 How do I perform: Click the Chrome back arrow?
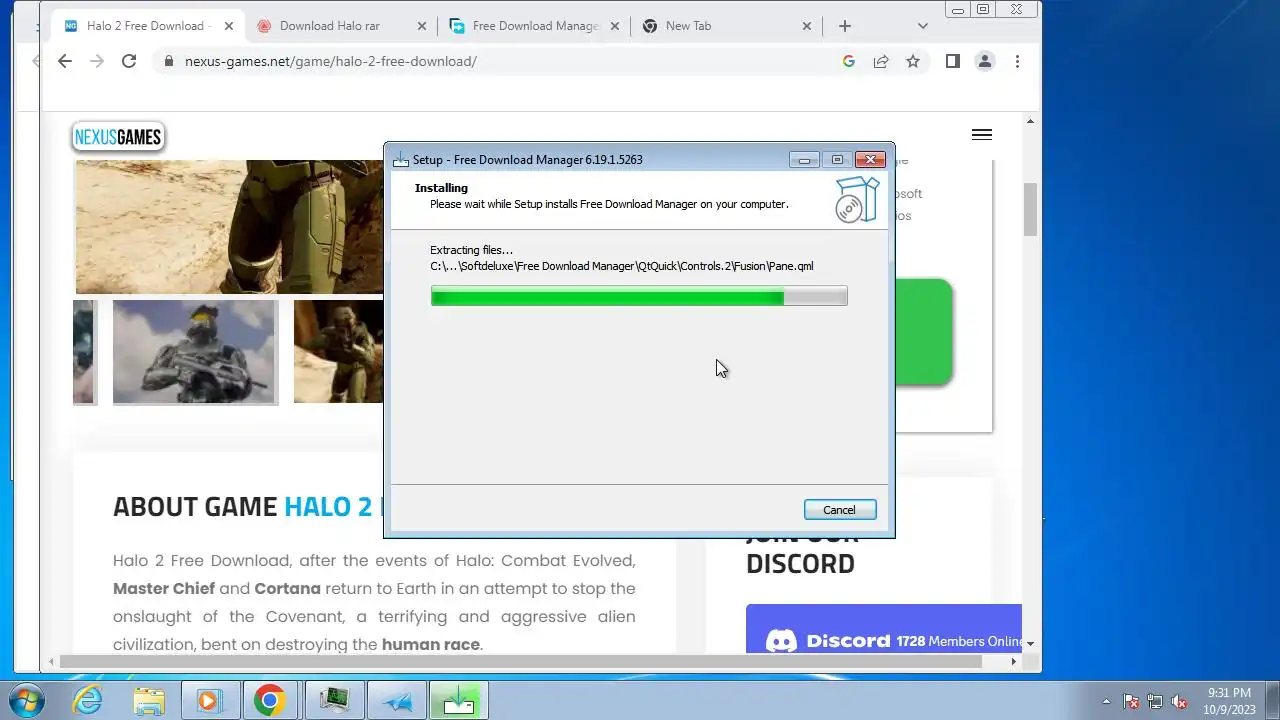pyautogui.click(x=65, y=61)
